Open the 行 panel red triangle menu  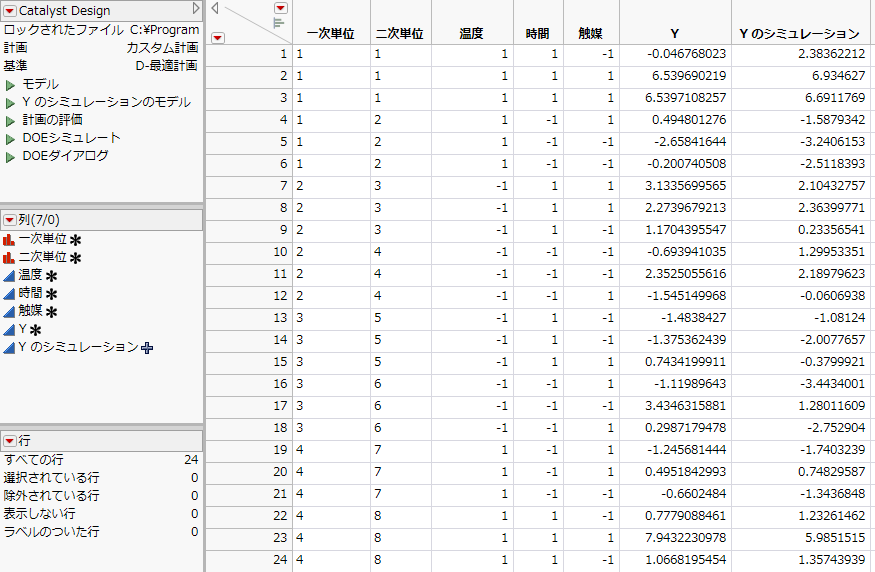coord(9,441)
